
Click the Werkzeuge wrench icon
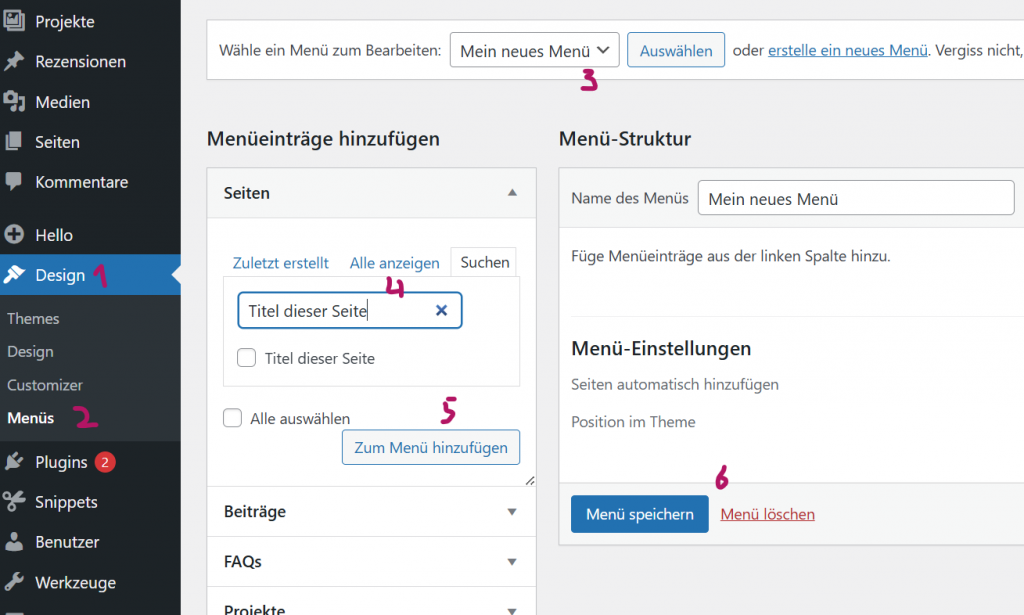14,582
